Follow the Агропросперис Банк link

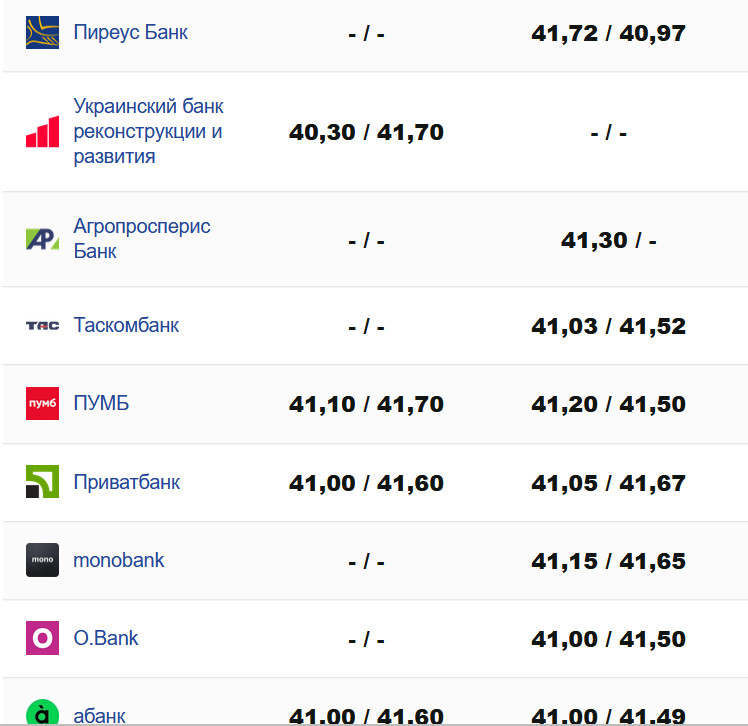pos(141,238)
